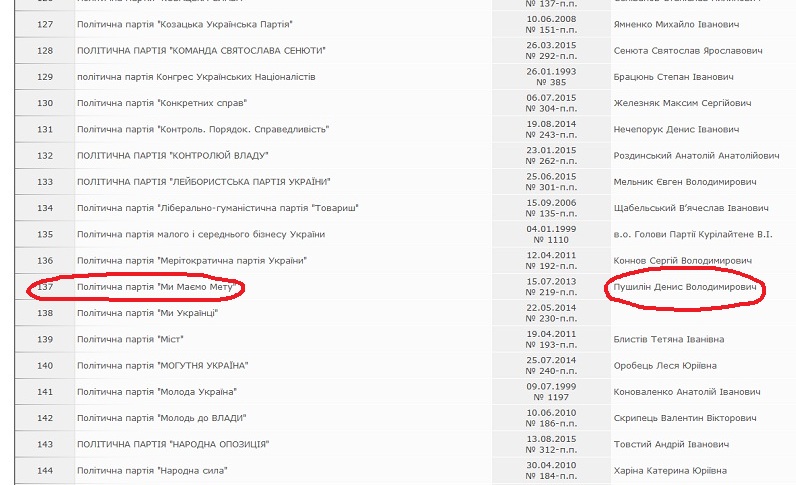Click registration date 10.06.2010
796x485 pixels.
point(551,412)
